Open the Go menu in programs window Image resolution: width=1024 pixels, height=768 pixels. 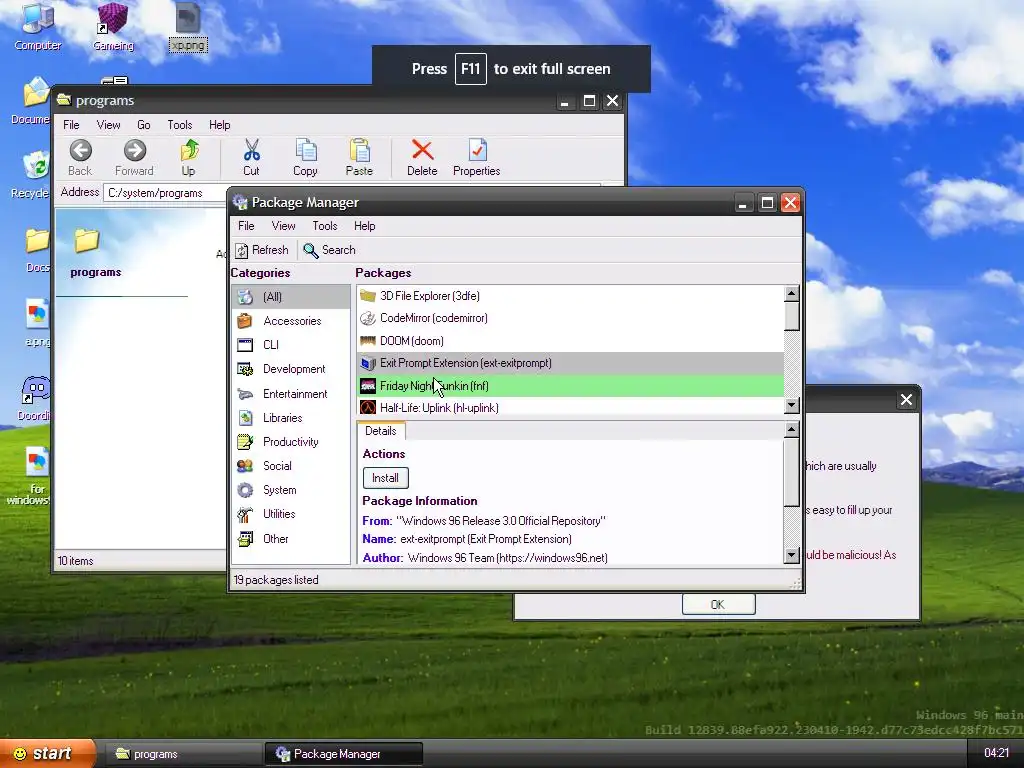144,125
